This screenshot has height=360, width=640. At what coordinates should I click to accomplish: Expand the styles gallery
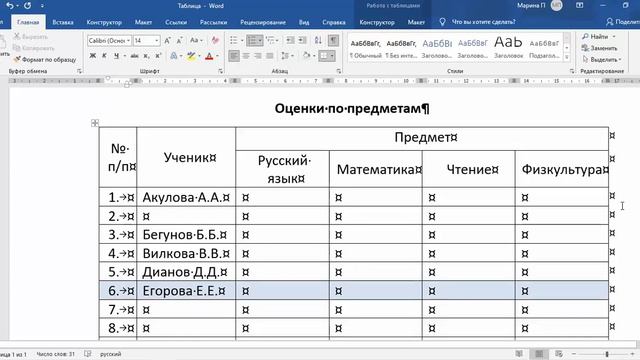[567, 58]
